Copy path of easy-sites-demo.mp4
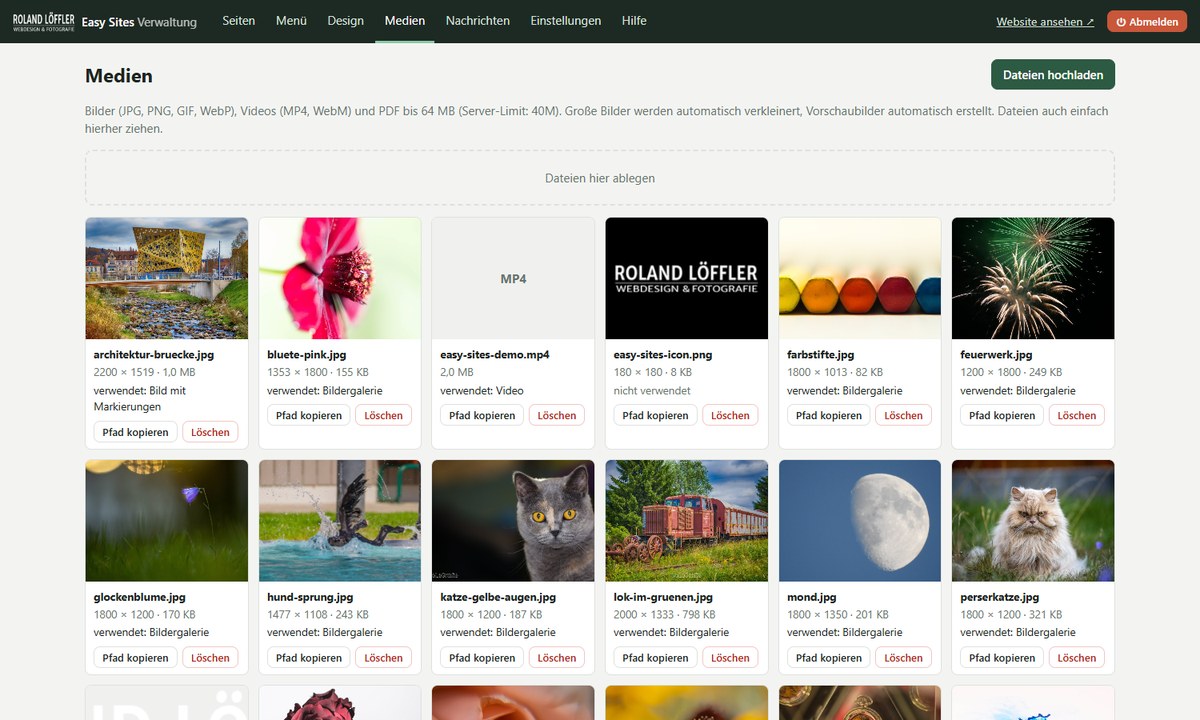 tap(482, 415)
